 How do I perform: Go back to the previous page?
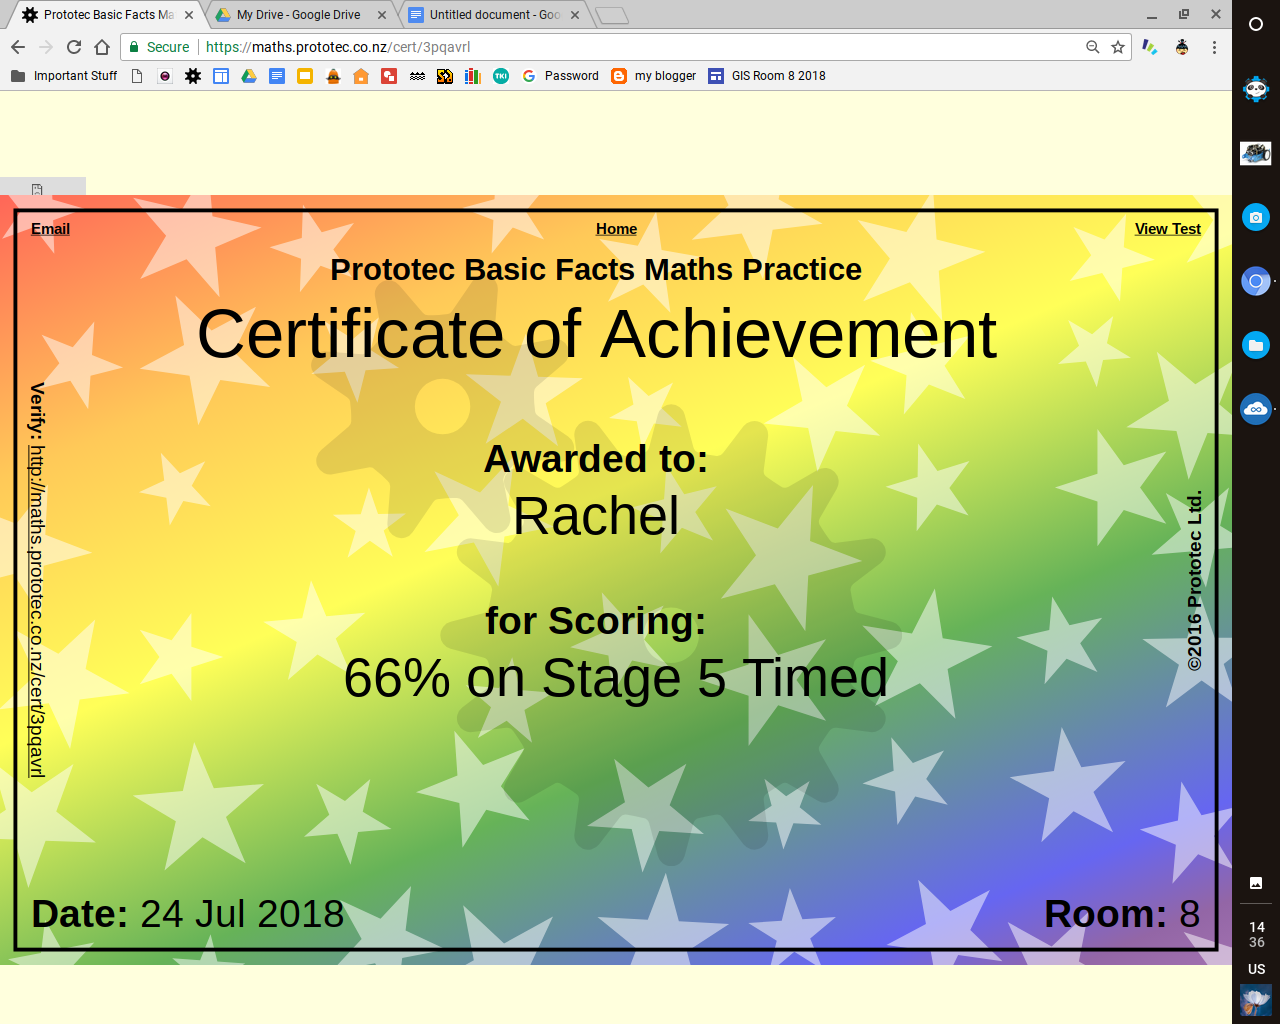click(x=18, y=47)
